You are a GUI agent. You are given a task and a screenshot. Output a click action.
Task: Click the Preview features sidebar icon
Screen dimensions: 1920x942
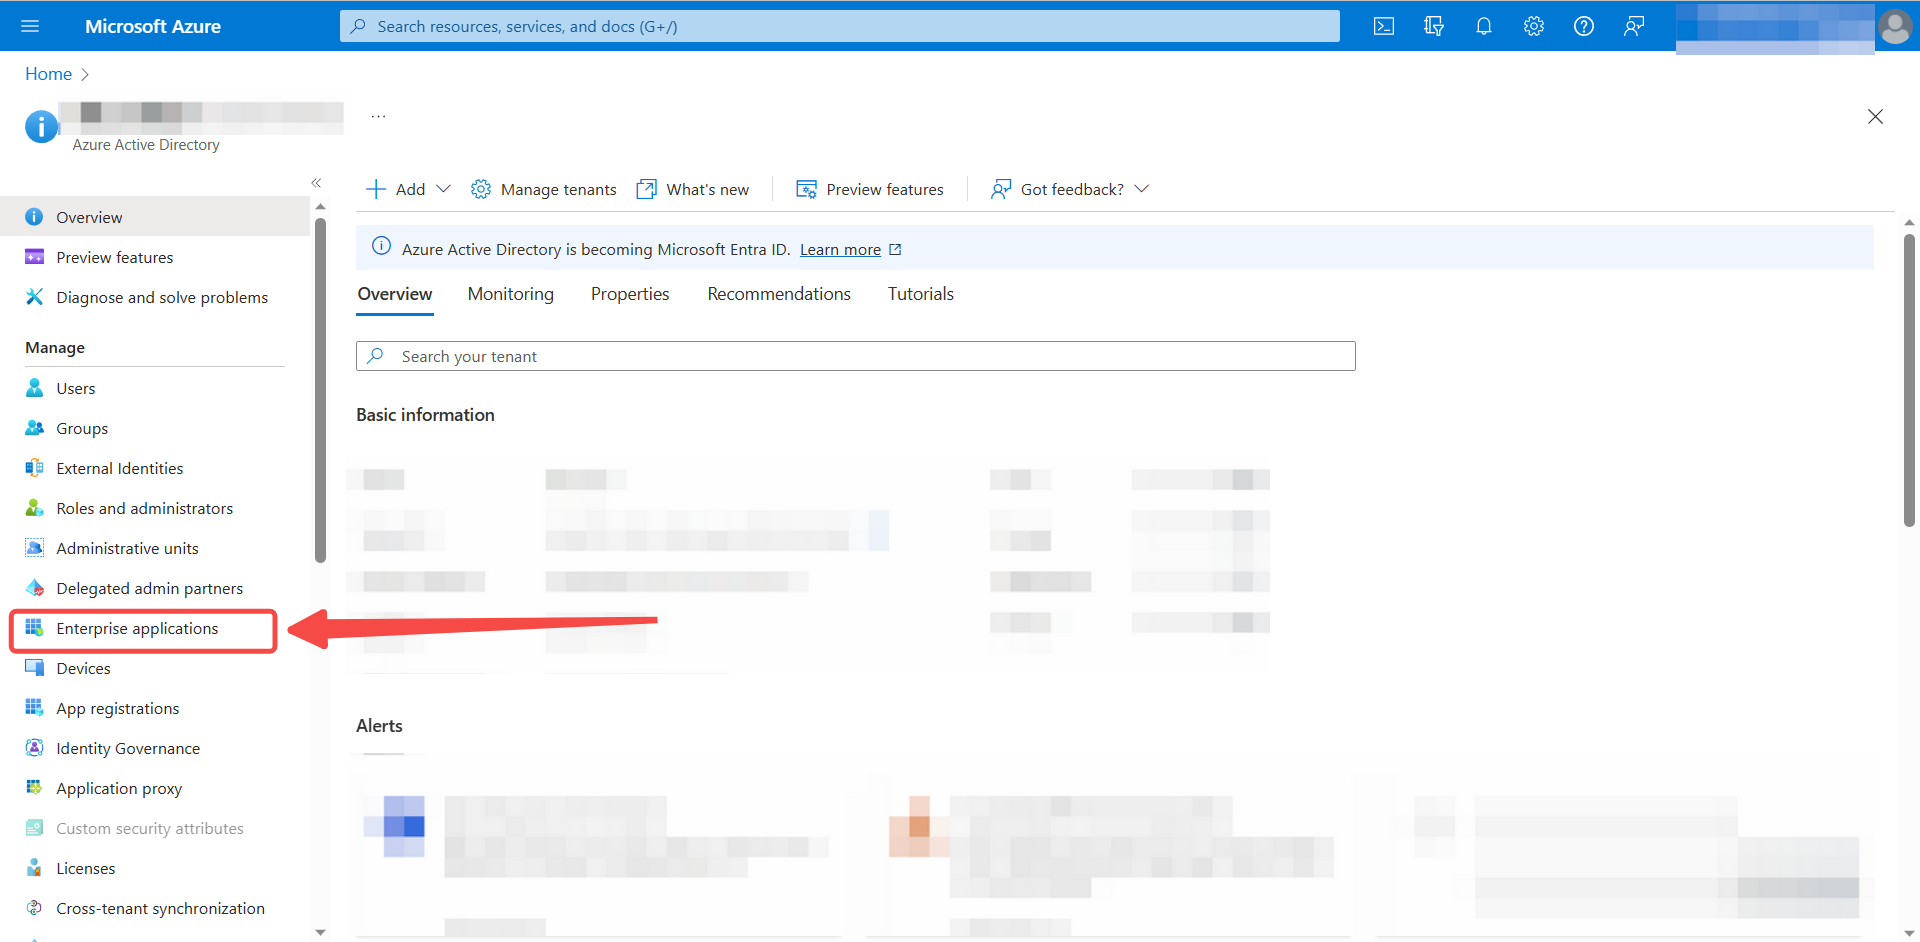(x=35, y=257)
